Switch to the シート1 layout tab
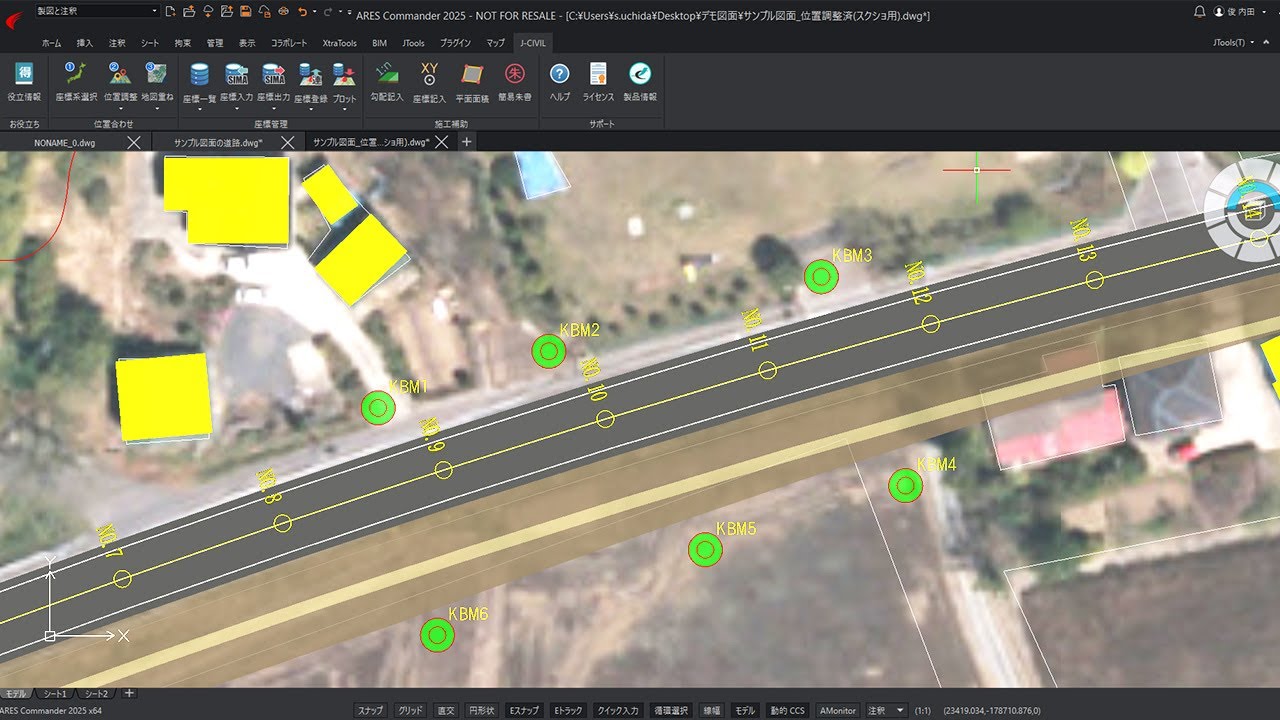The height and width of the screenshot is (720, 1280). [x=57, y=693]
